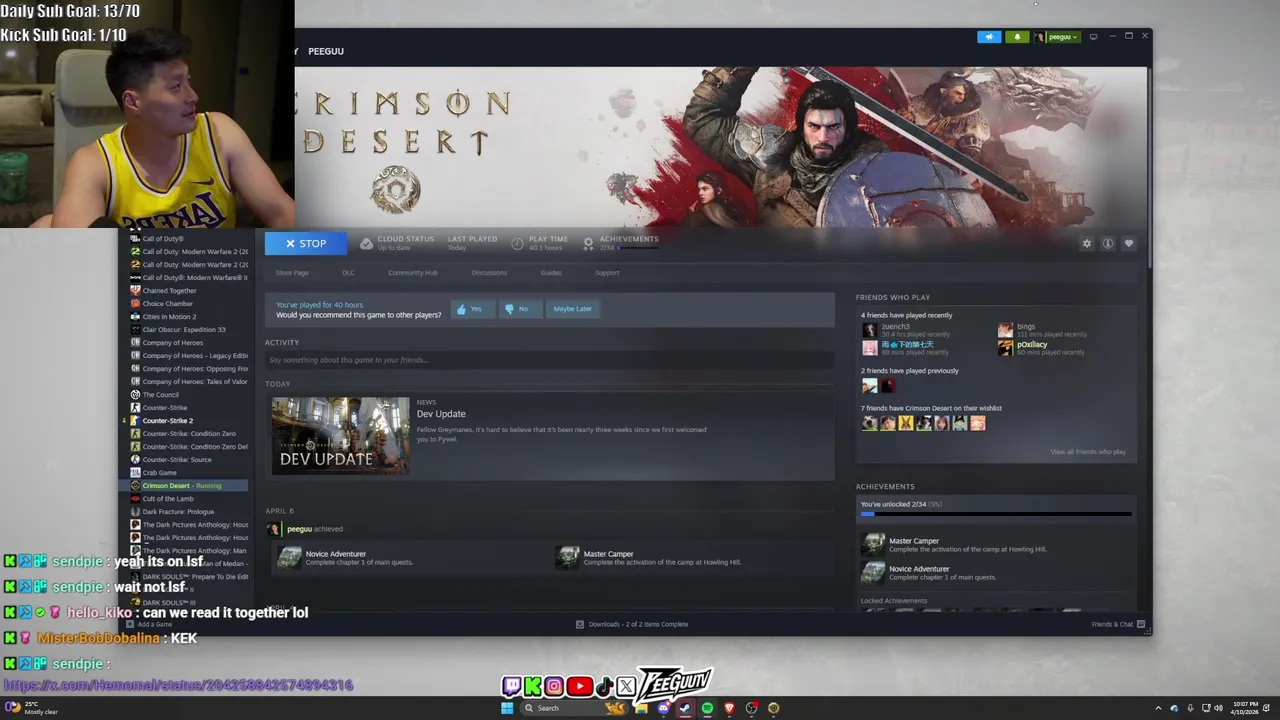The height and width of the screenshot is (720, 1280).
Task: Go to the Store Page tab
Action: point(292,273)
